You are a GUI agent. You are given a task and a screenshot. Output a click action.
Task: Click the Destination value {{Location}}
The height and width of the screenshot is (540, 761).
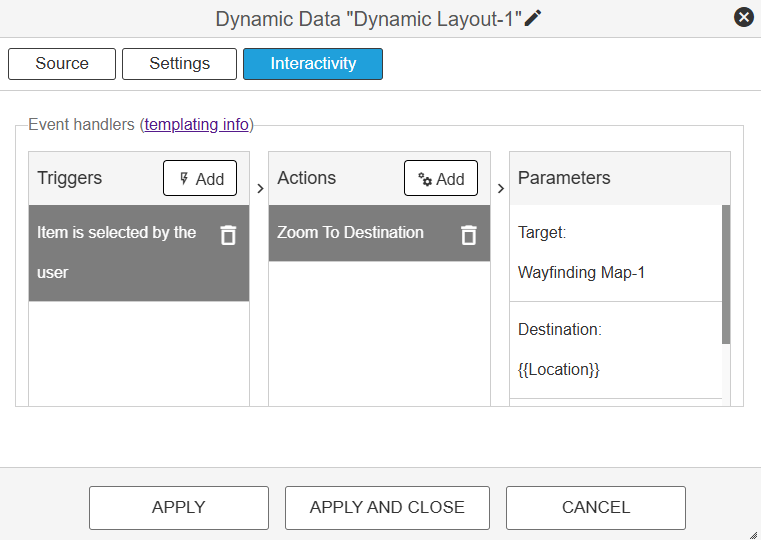(559, 370)
